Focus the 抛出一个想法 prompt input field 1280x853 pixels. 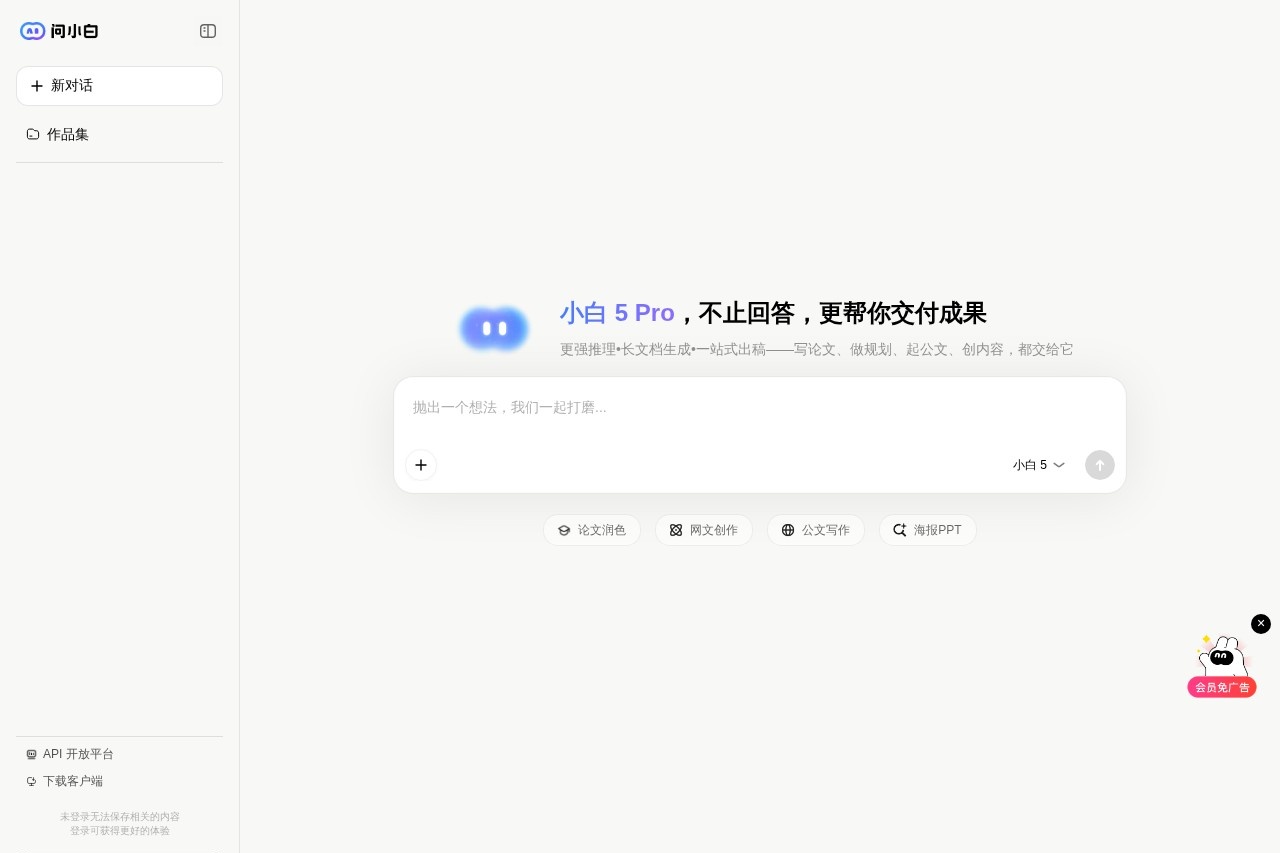[x=760, y=408]
